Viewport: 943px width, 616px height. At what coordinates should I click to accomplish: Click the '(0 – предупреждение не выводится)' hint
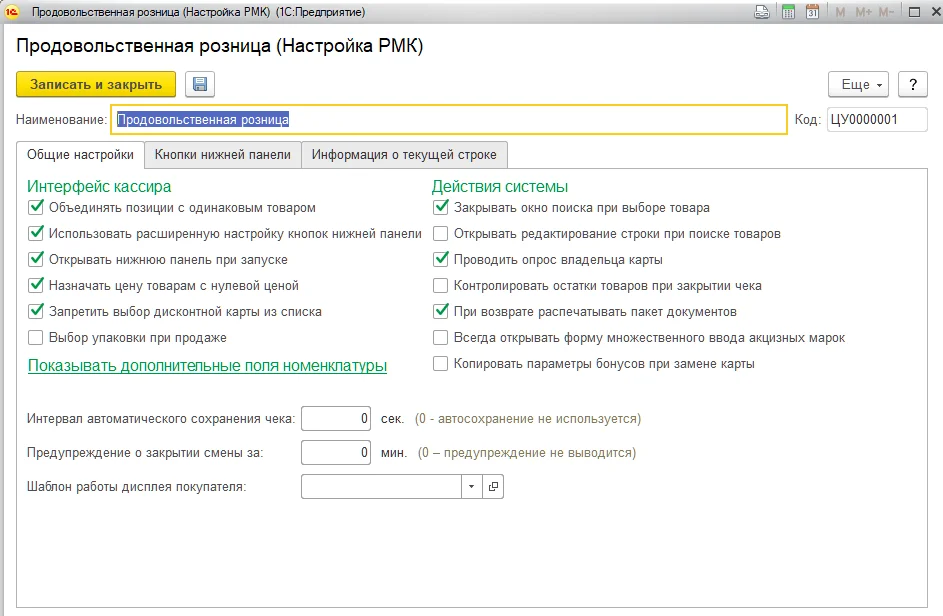pyautogui.click(x=527, y=452)
